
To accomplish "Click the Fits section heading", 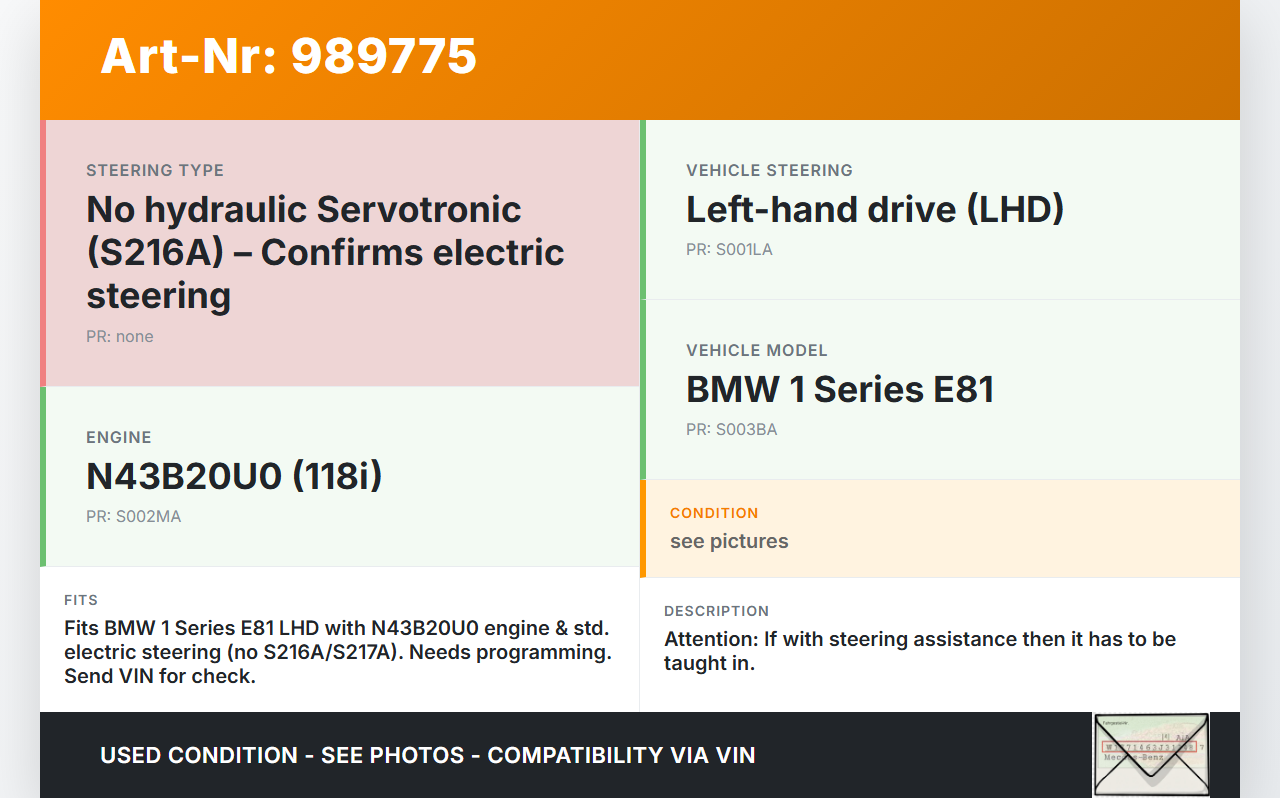I will coord(81,600).
